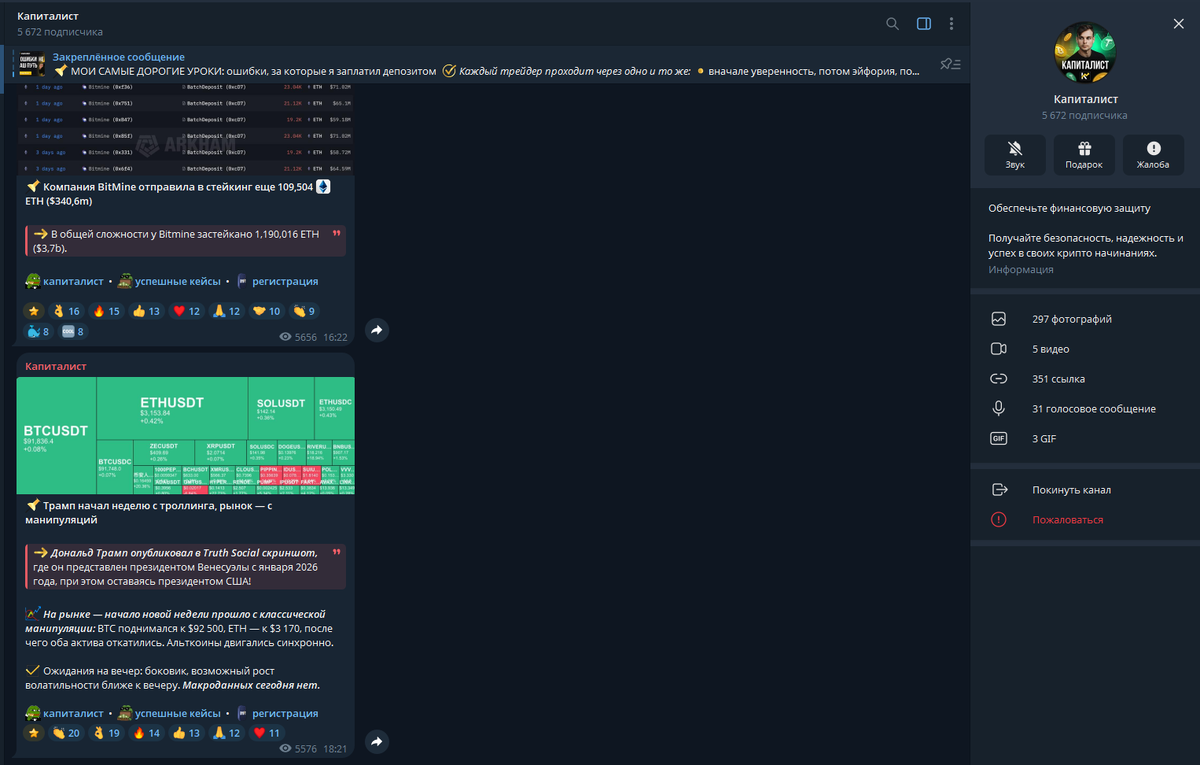
Task: Click the quote about Truth Social скриншот
Action: click(185, 566)
